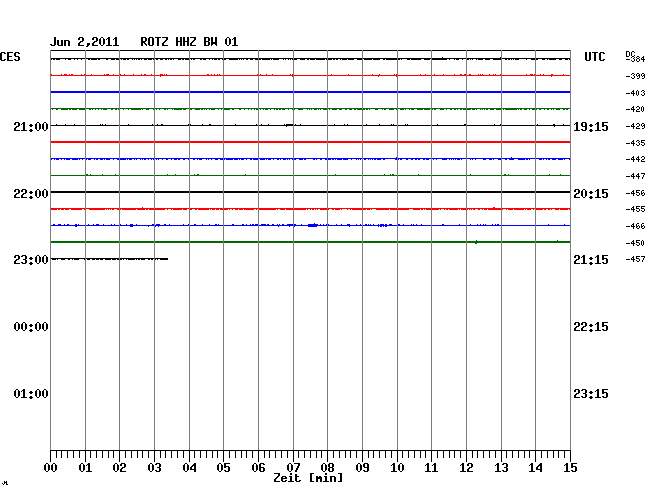Click DC offset value -457

click(635, 259)
